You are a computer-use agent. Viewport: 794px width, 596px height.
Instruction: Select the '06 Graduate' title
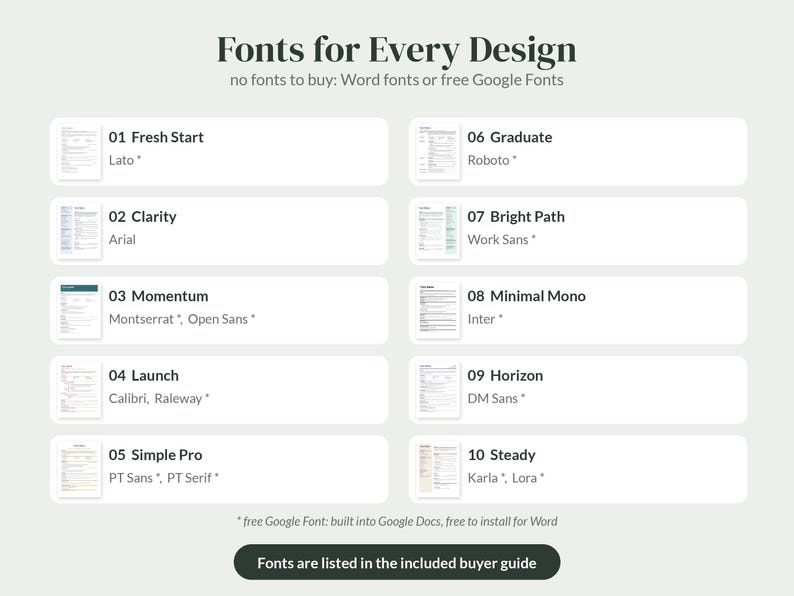click(510, 137)
